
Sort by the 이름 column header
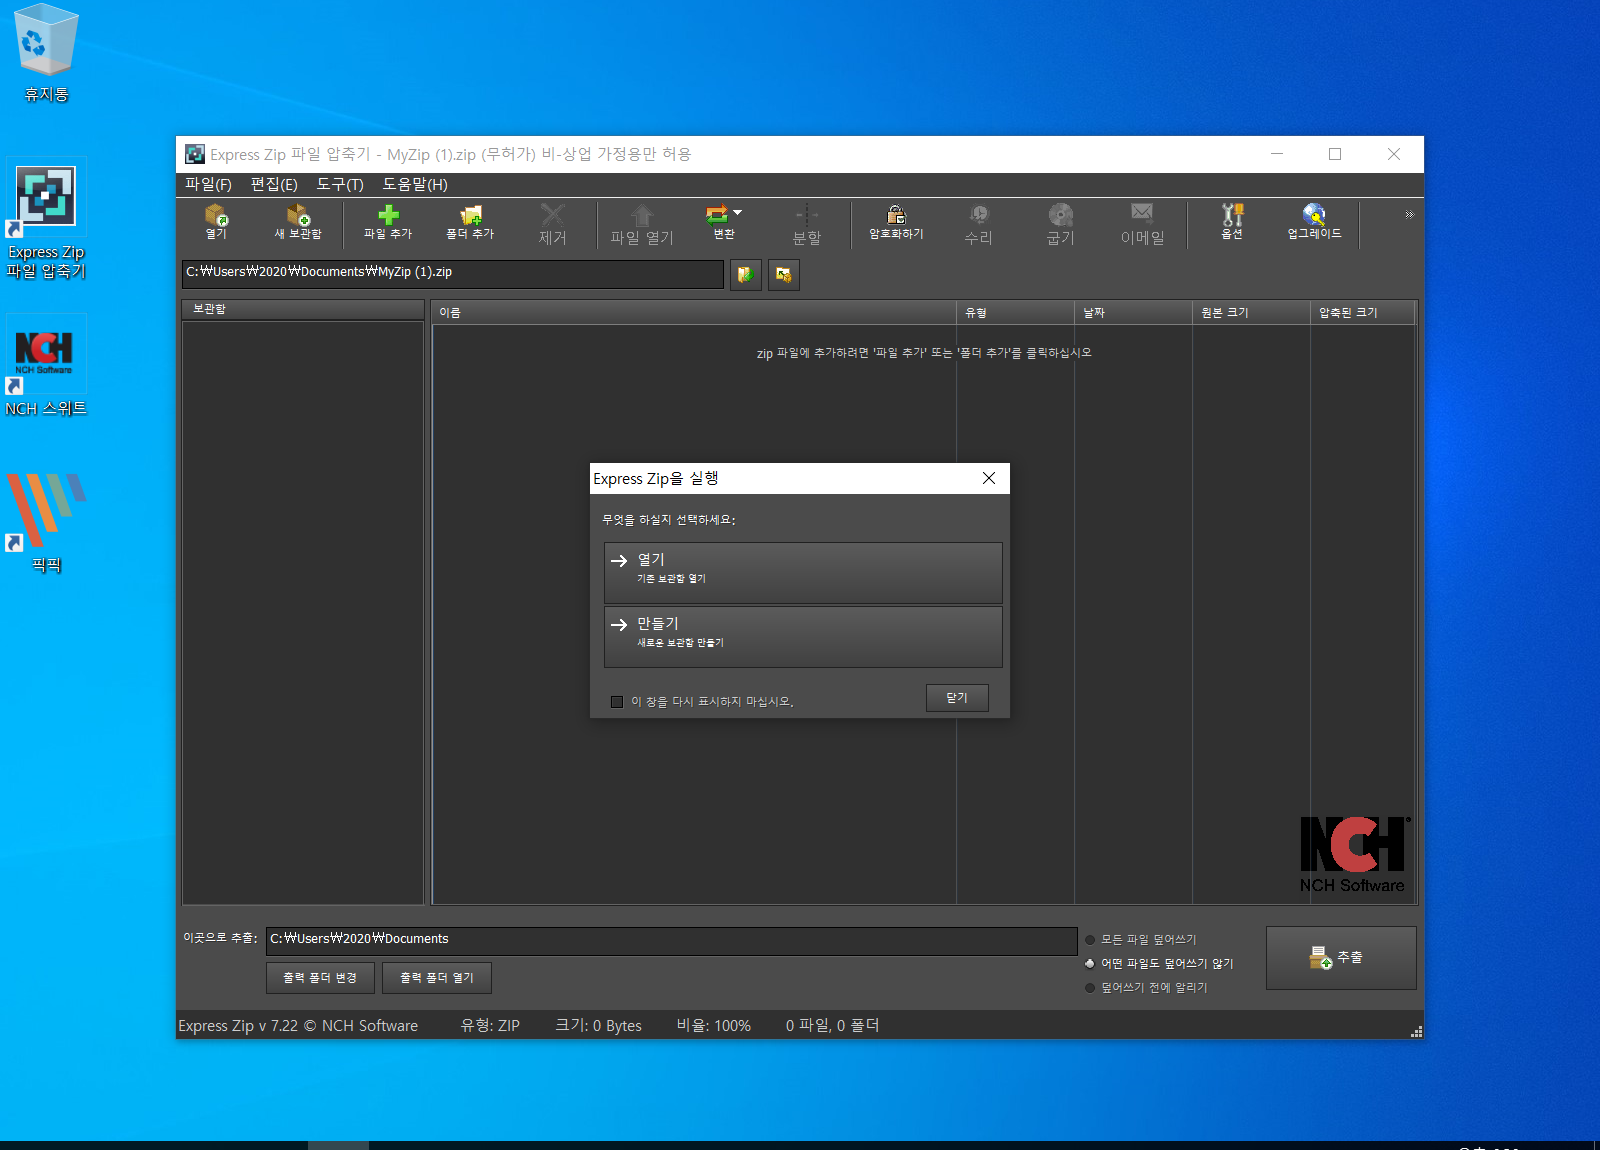(x=694, y=313)
